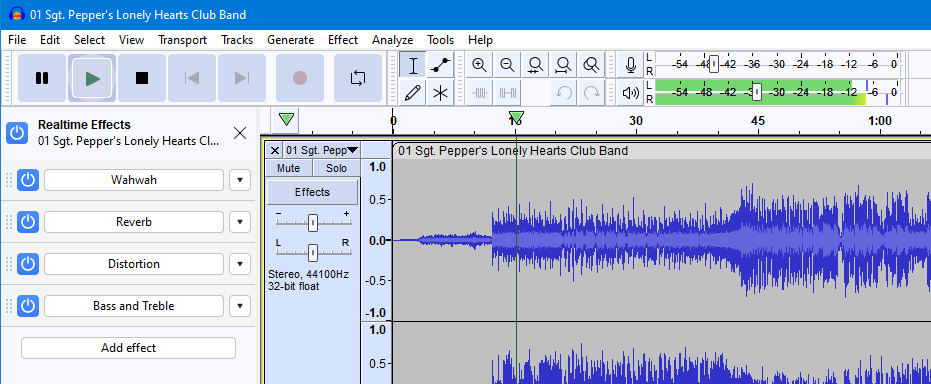
Task: Adjust the track pan slider
Action: [x=313, y=252]
